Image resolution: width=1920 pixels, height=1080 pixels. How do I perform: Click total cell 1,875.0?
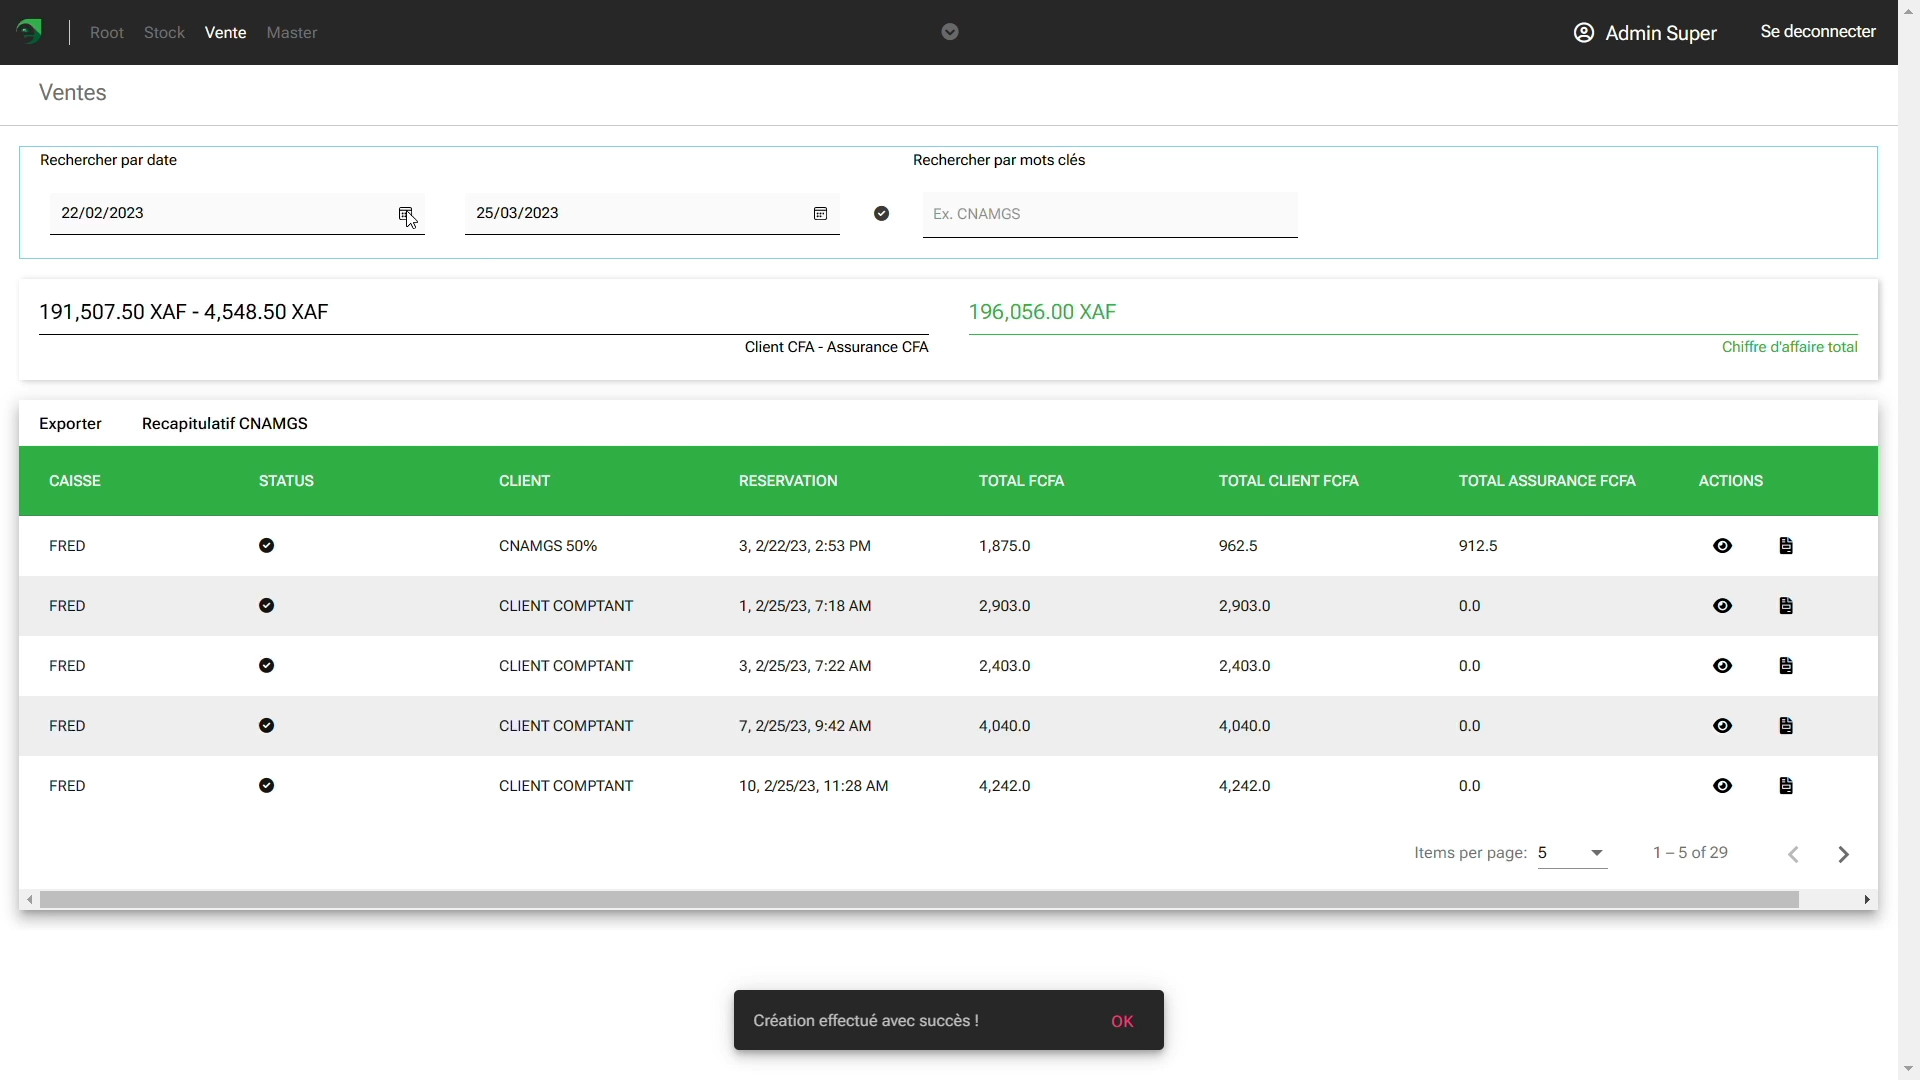click(x=1005, y=546)
